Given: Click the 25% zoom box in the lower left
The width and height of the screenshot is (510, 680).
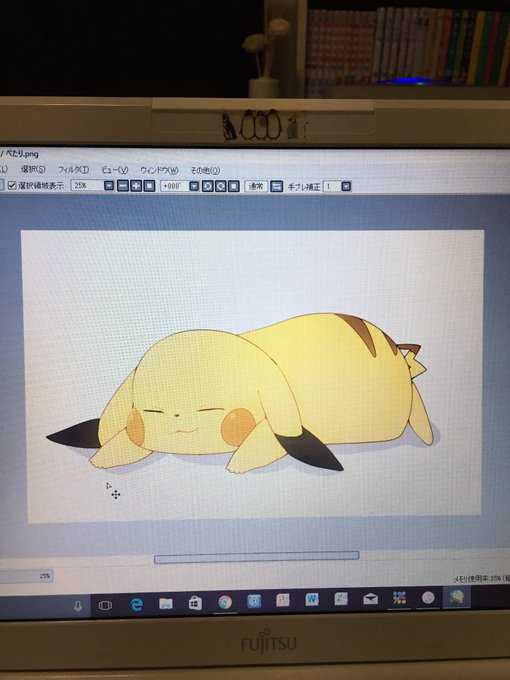Looking at the screenshot, I should pyautogui.click(x=26, y=576).
